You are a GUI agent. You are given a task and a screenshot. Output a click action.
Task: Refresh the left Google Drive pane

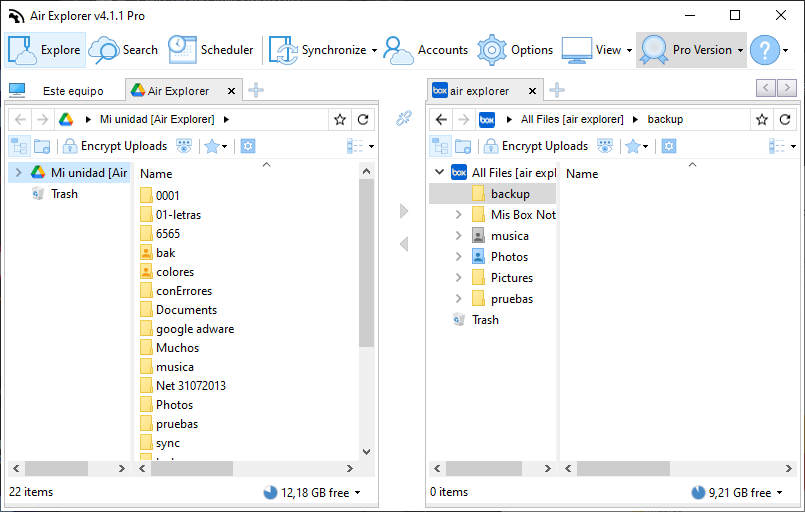point(363,120)
